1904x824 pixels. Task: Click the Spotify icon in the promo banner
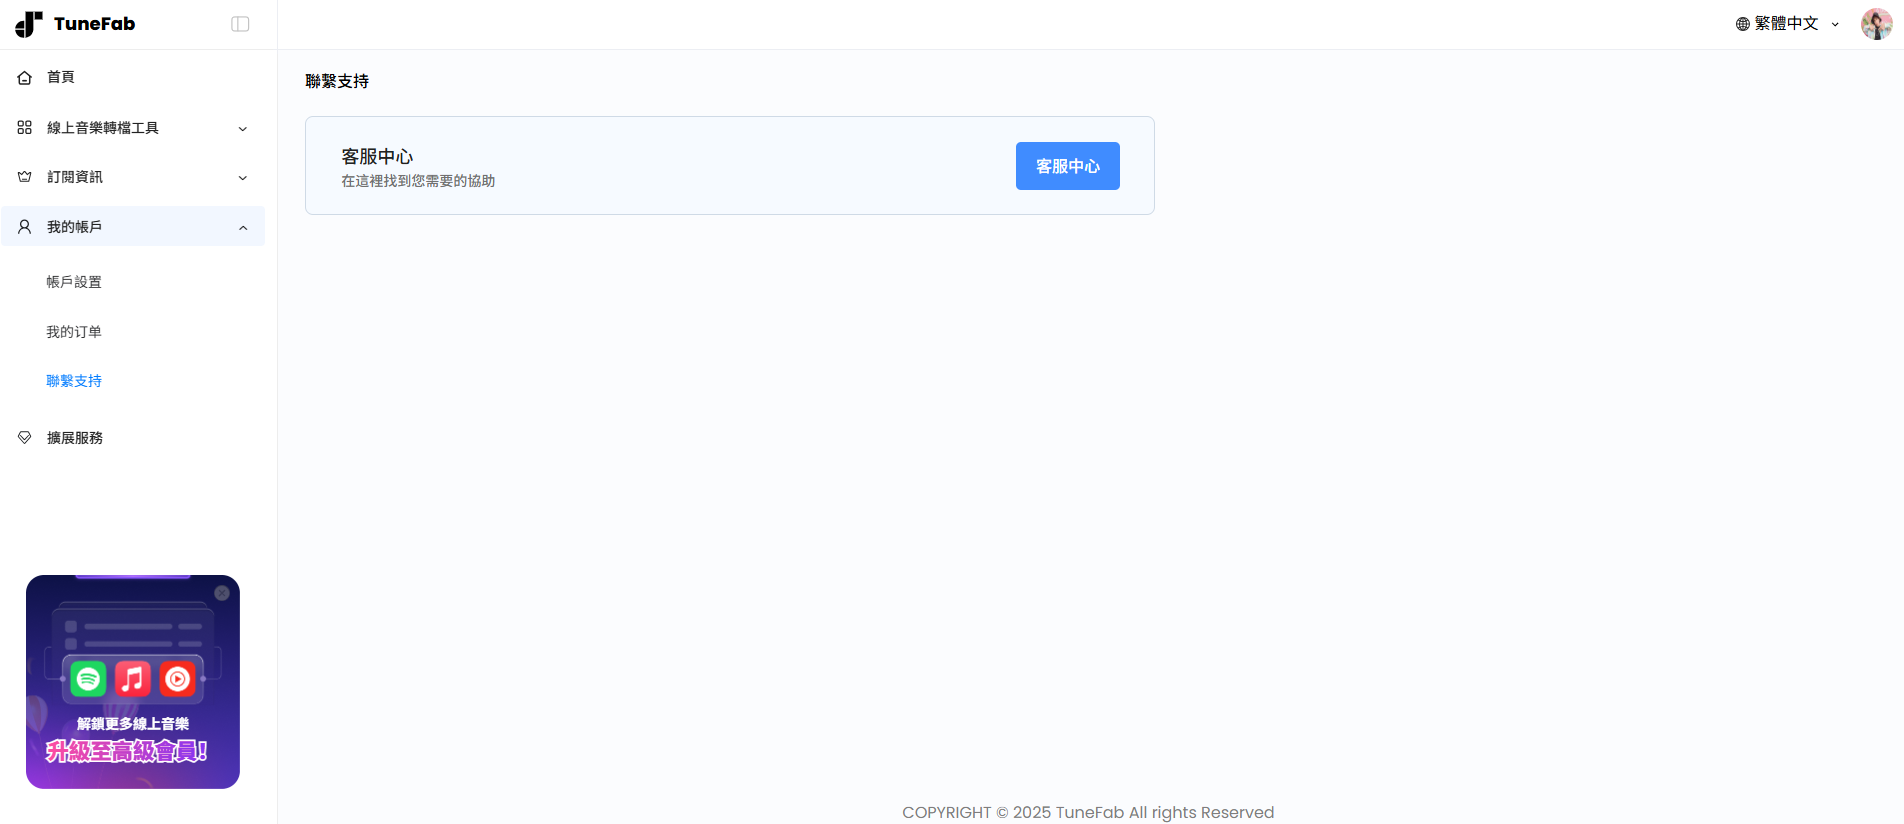tap(88, 679)
